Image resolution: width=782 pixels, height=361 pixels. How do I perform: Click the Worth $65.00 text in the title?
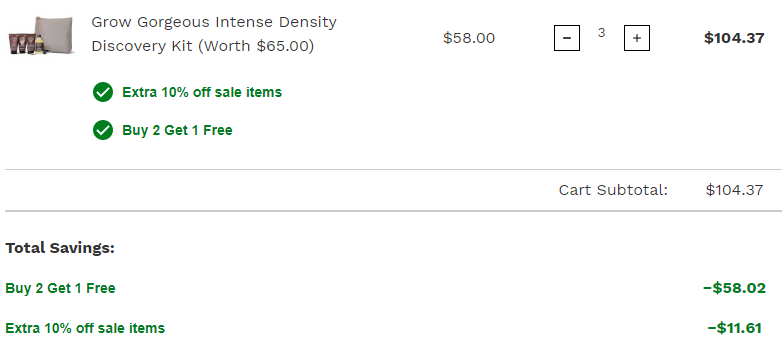point(256,46)
